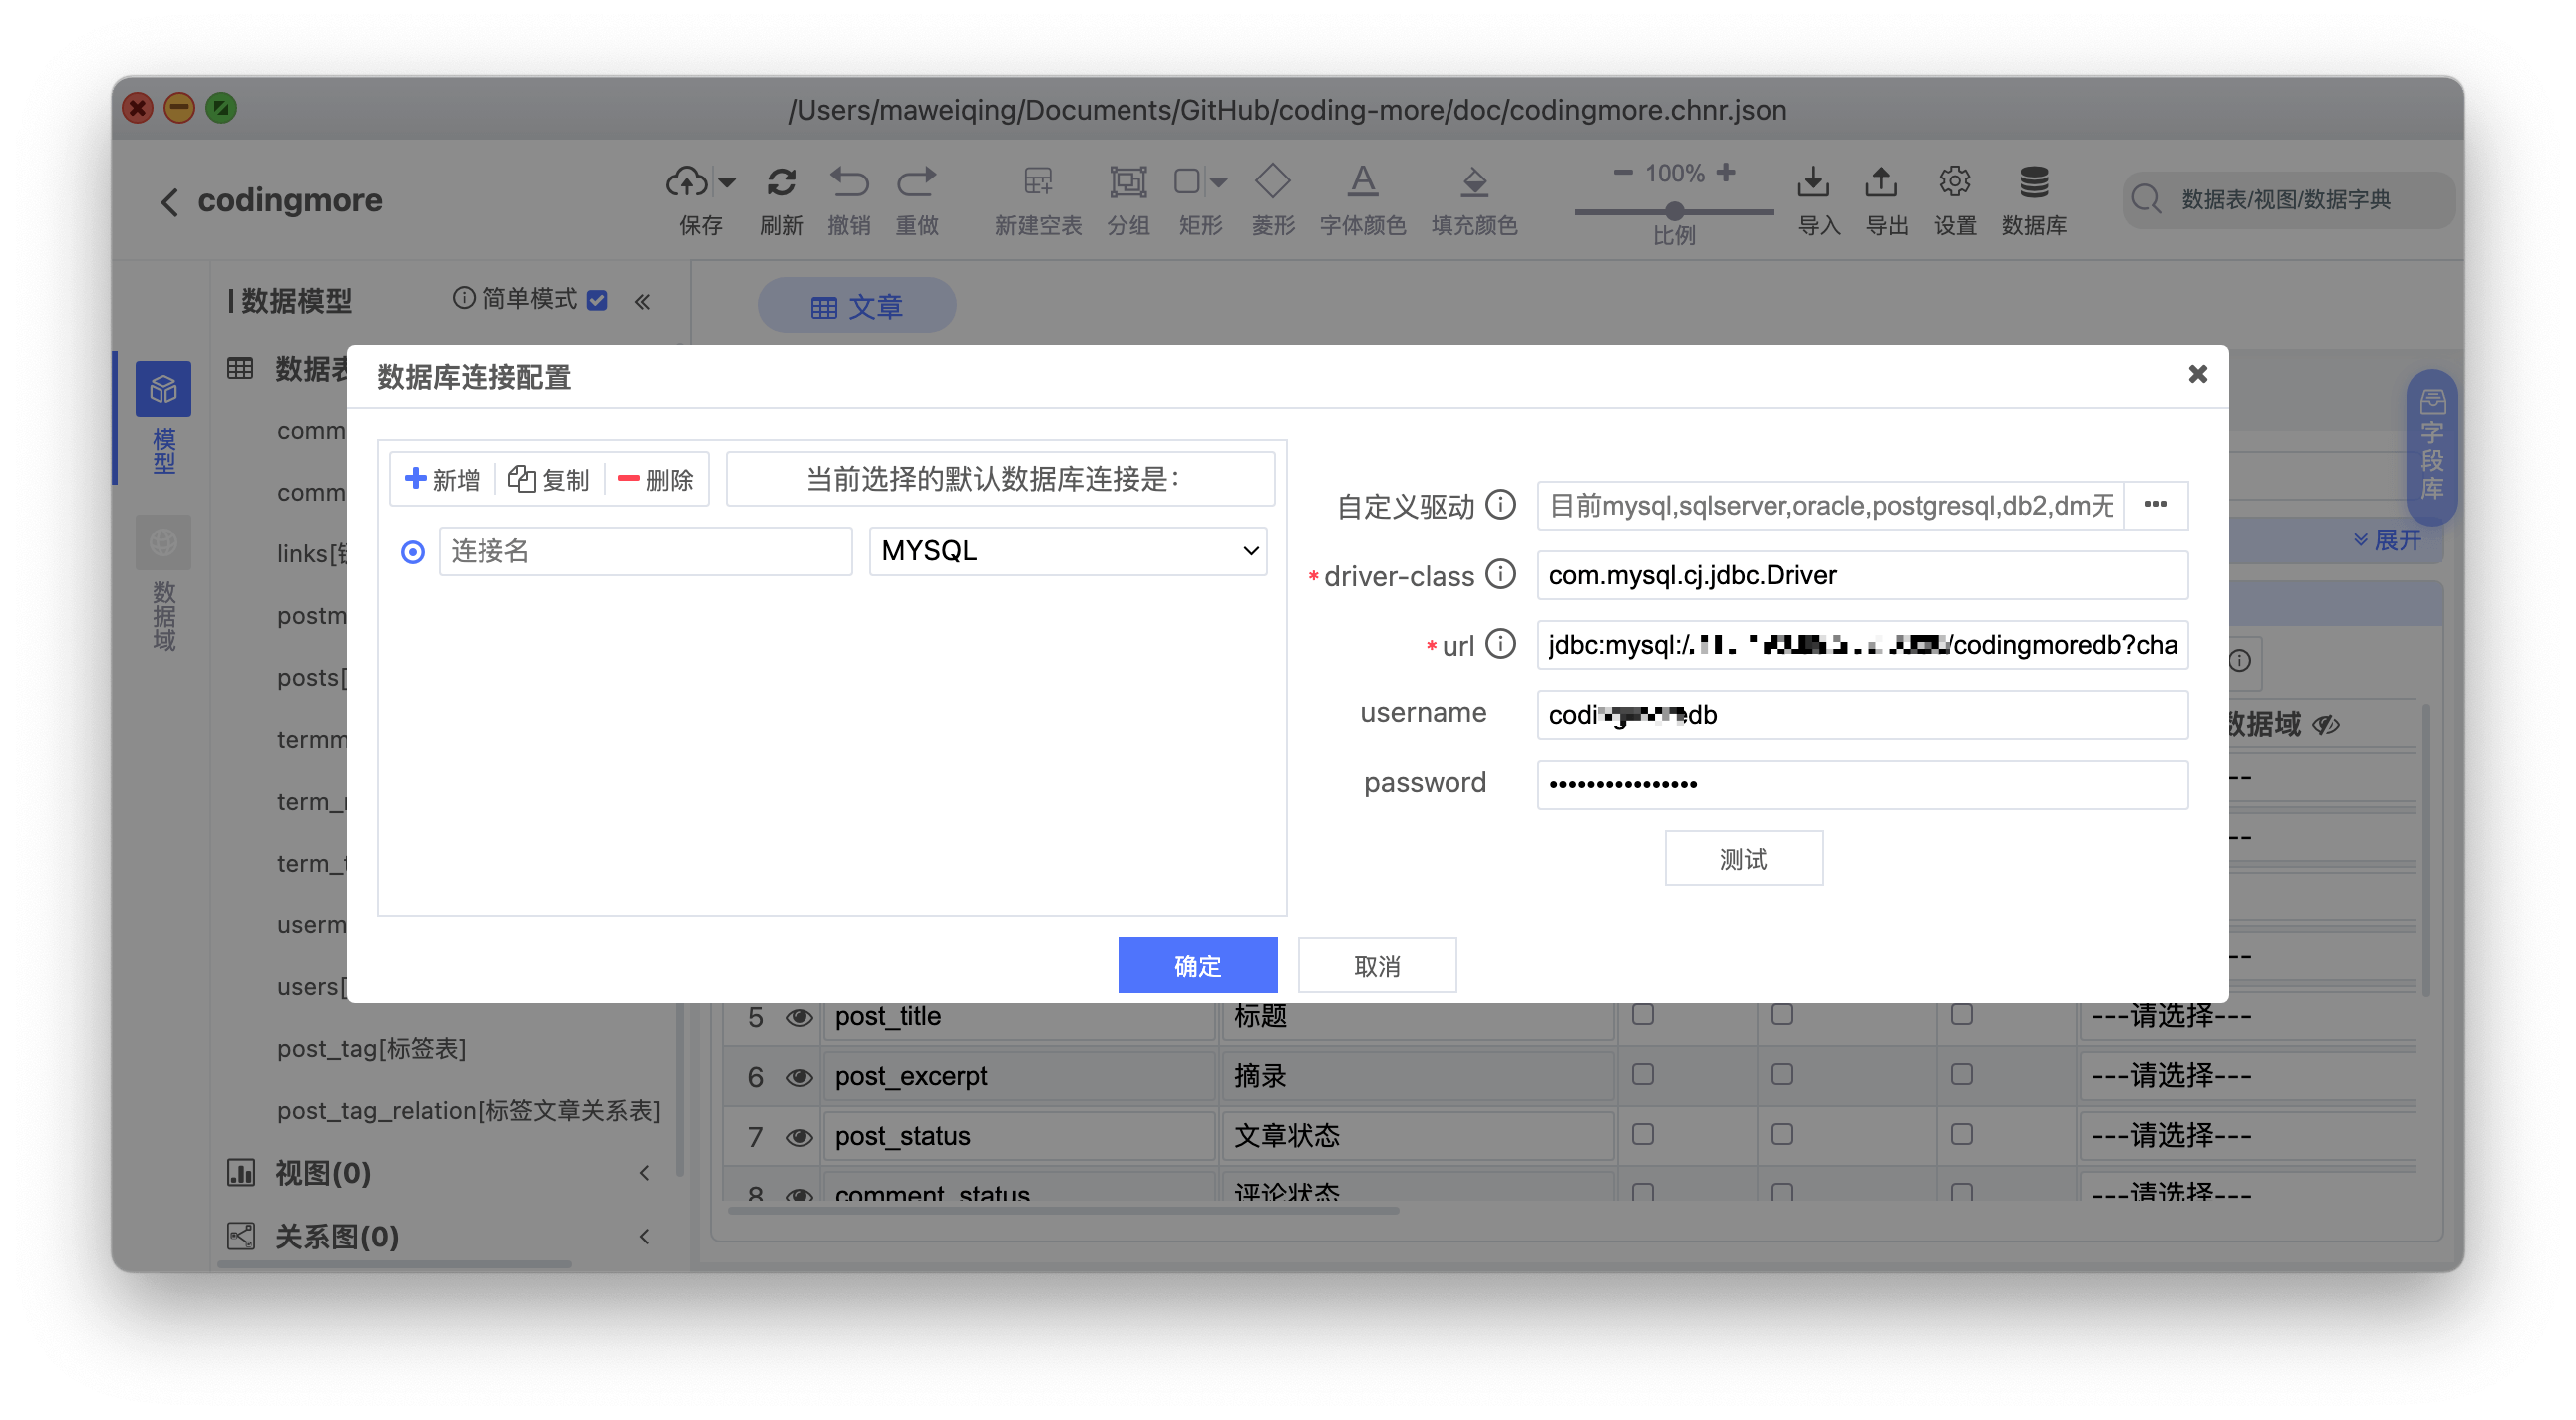The image size is (2576, 1420).
Task: Close the database connection config dialog
Action: click(x=2197, y=374)
